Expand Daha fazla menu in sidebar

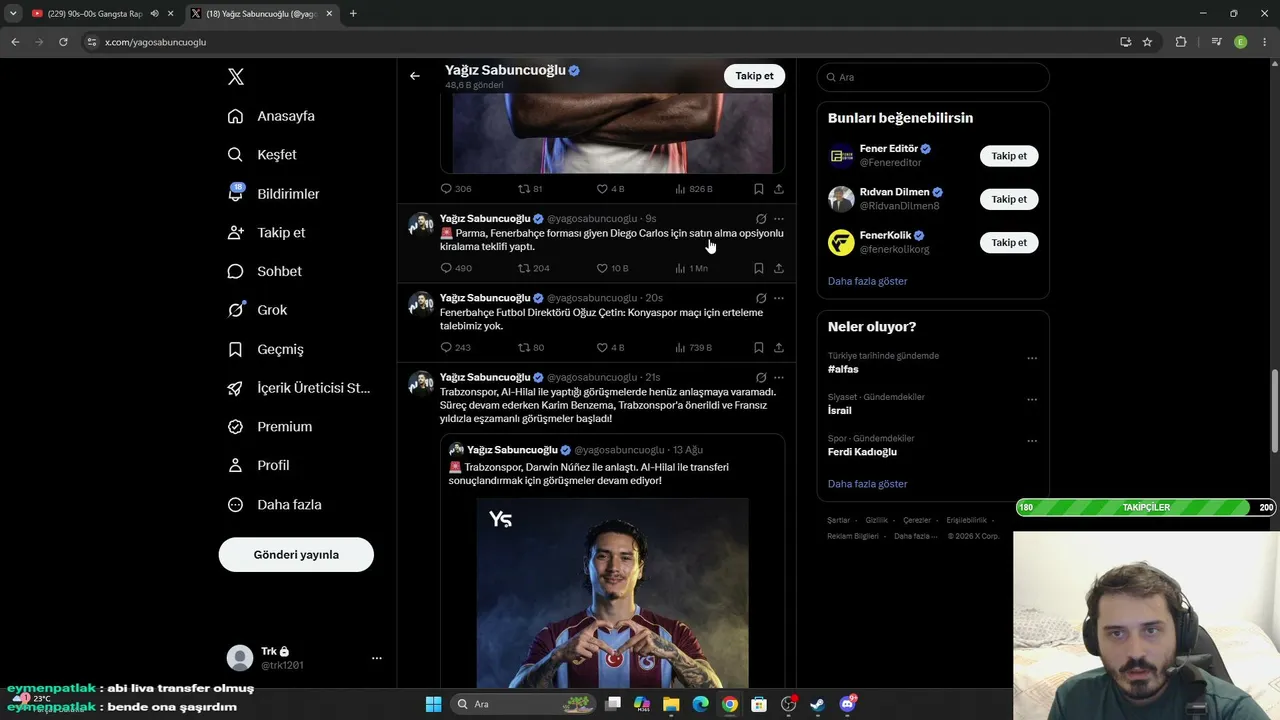click(275, 505)
